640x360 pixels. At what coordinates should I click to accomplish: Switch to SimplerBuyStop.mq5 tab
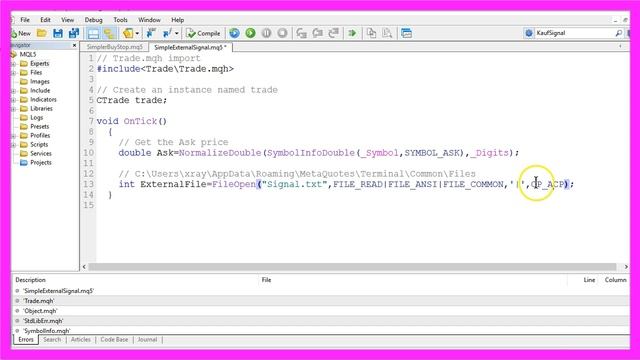click(115, 47)
